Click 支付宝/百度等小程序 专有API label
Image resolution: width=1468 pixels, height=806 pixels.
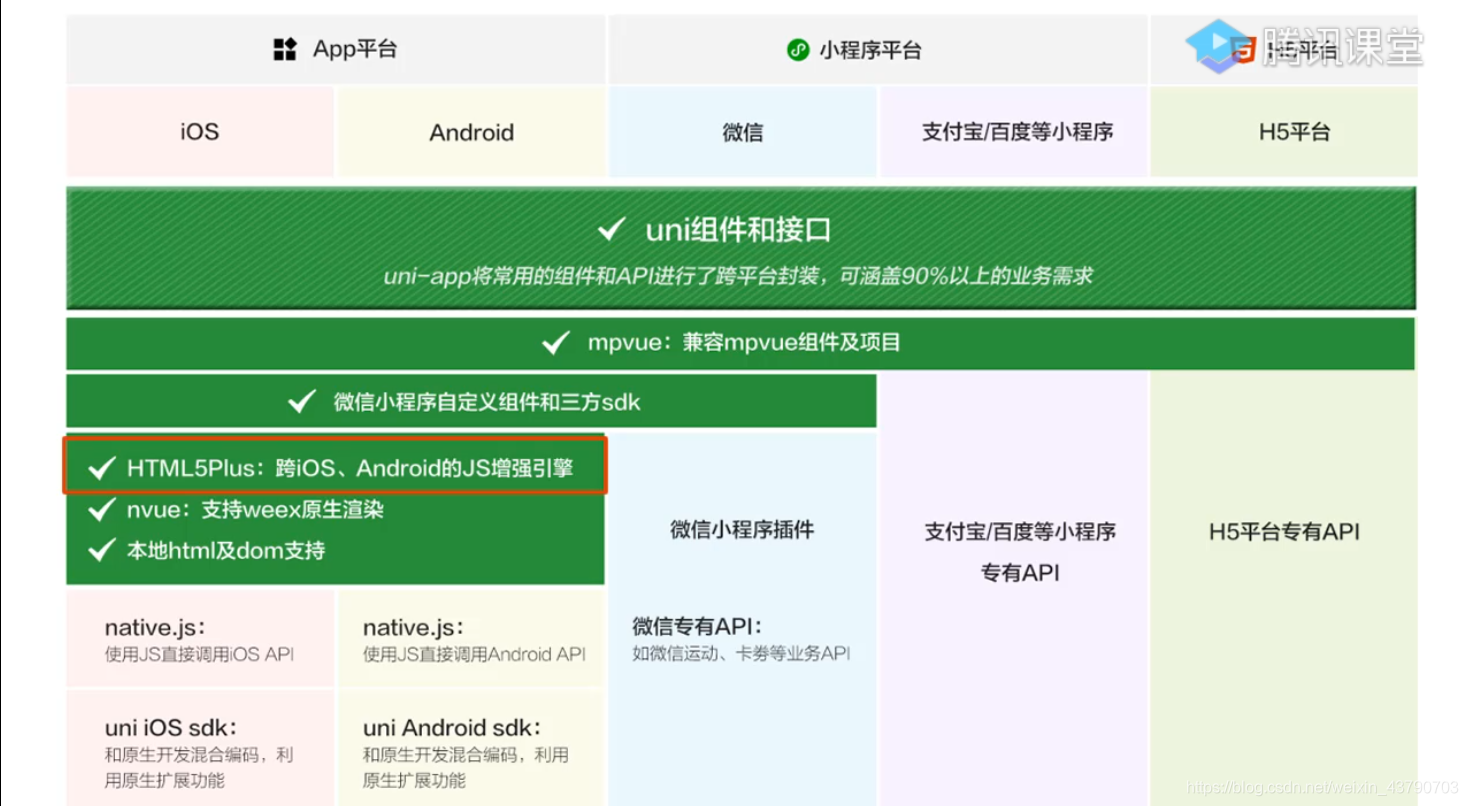point(1020,552)
